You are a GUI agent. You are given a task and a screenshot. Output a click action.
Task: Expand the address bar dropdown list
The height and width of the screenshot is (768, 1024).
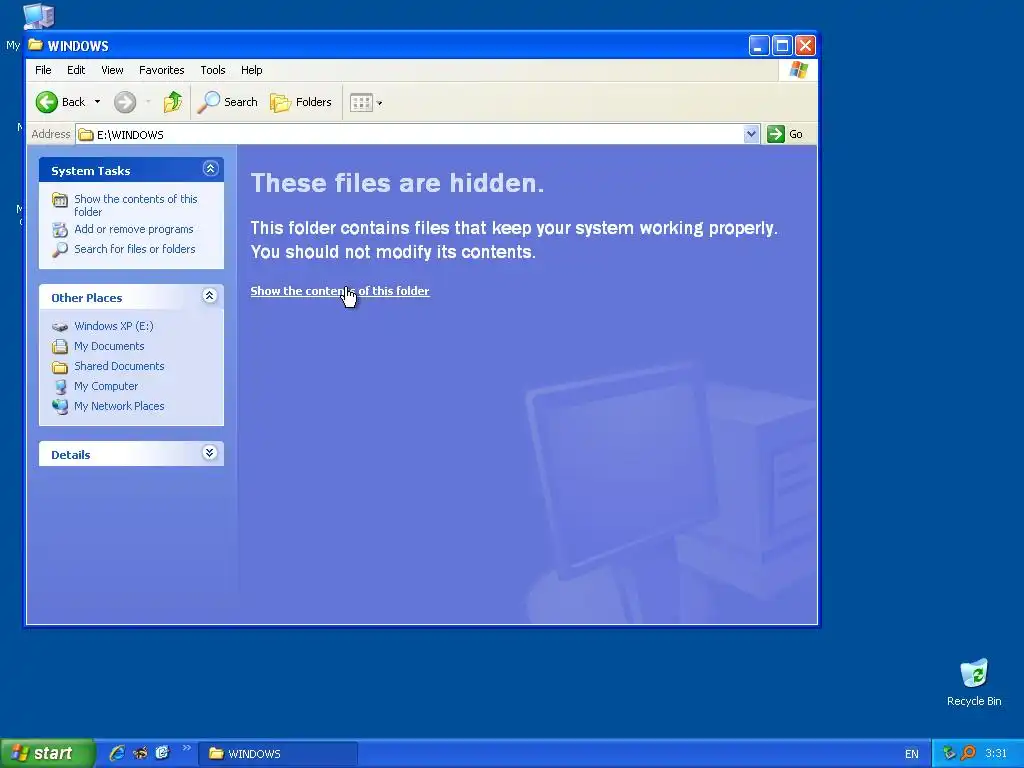752,134
